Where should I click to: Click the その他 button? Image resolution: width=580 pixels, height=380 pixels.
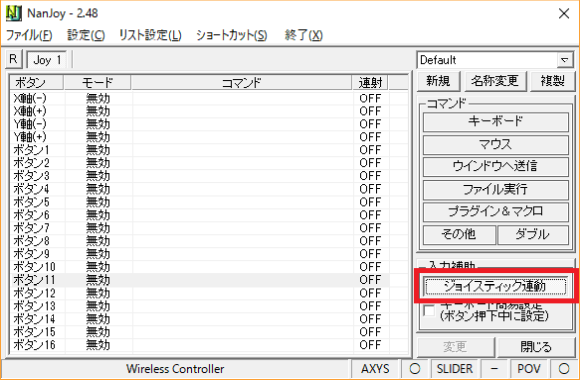click(x=459, y=235)
